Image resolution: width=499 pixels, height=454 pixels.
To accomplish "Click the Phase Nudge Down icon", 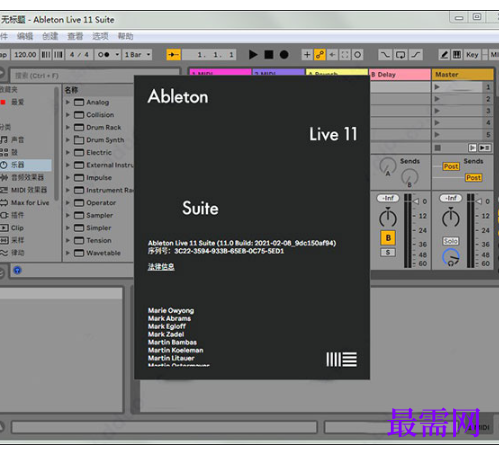I will pos(46,55).
